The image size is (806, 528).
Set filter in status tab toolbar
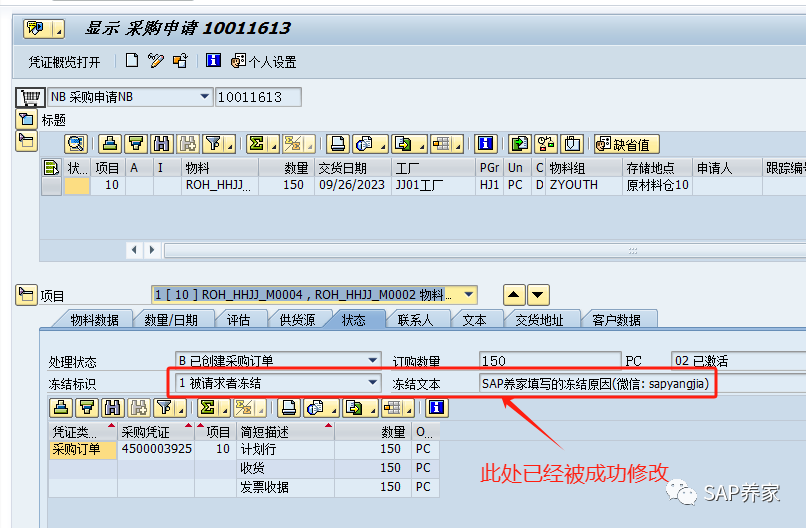(x=164, y=408)
